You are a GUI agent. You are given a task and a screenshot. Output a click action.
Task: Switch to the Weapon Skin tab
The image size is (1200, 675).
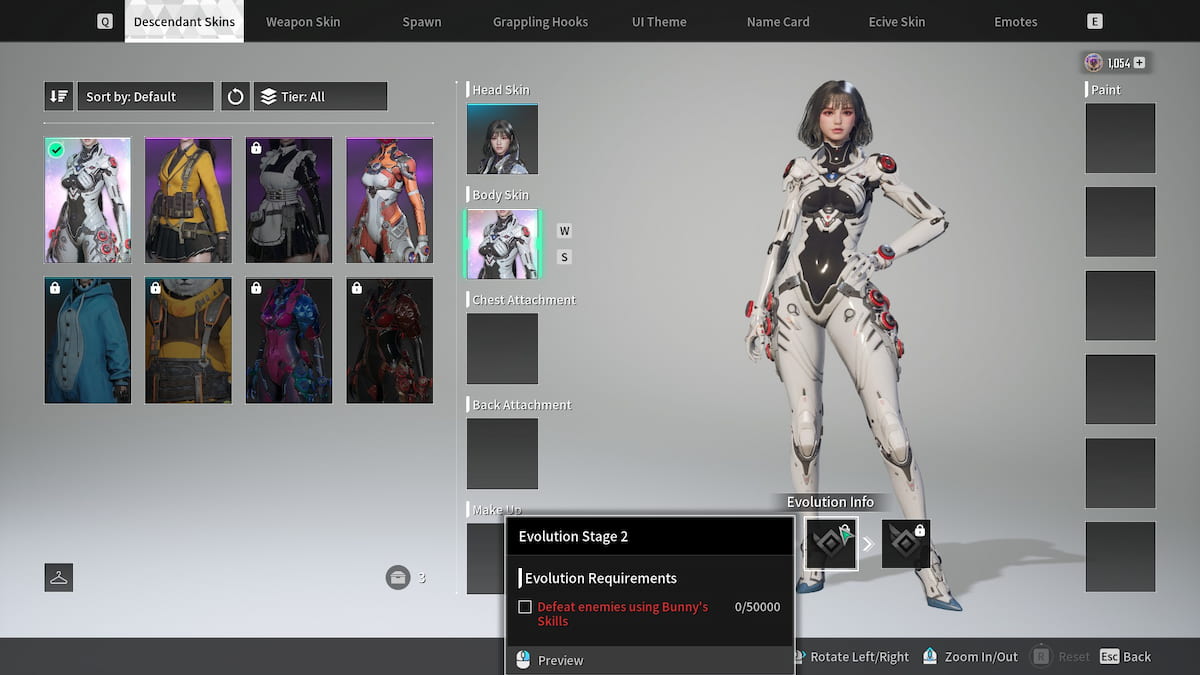coord(303,21)
